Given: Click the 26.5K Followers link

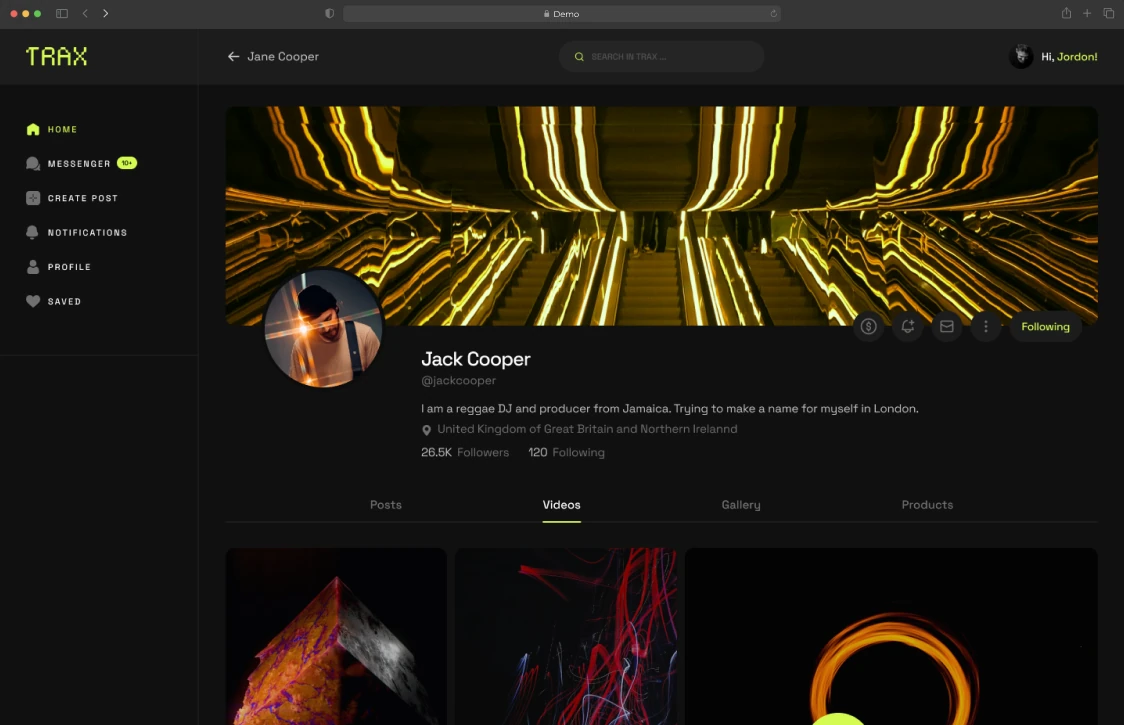Looking at the screenshot, I should click(x=465, y=452).
